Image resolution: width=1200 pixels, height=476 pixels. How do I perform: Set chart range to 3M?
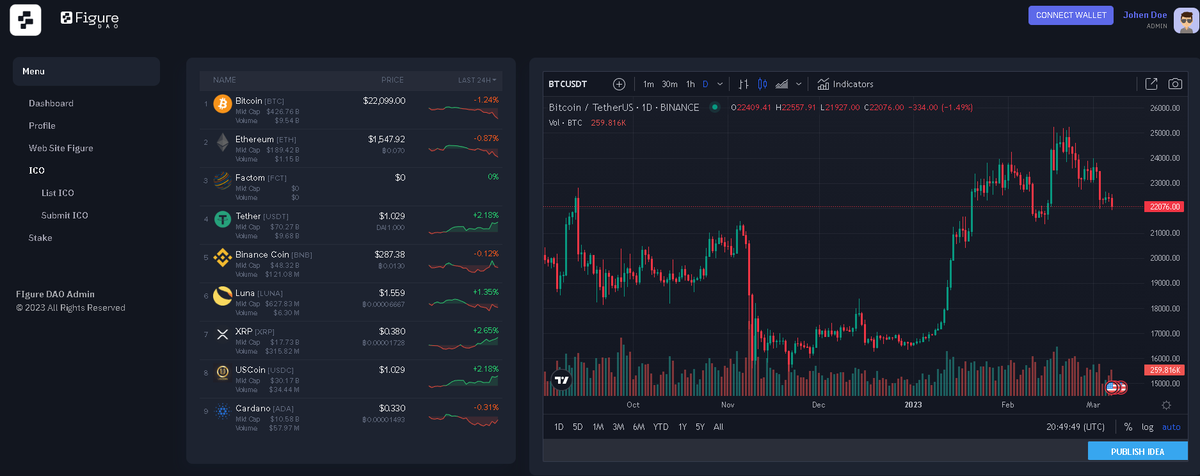tap(618, 427)
